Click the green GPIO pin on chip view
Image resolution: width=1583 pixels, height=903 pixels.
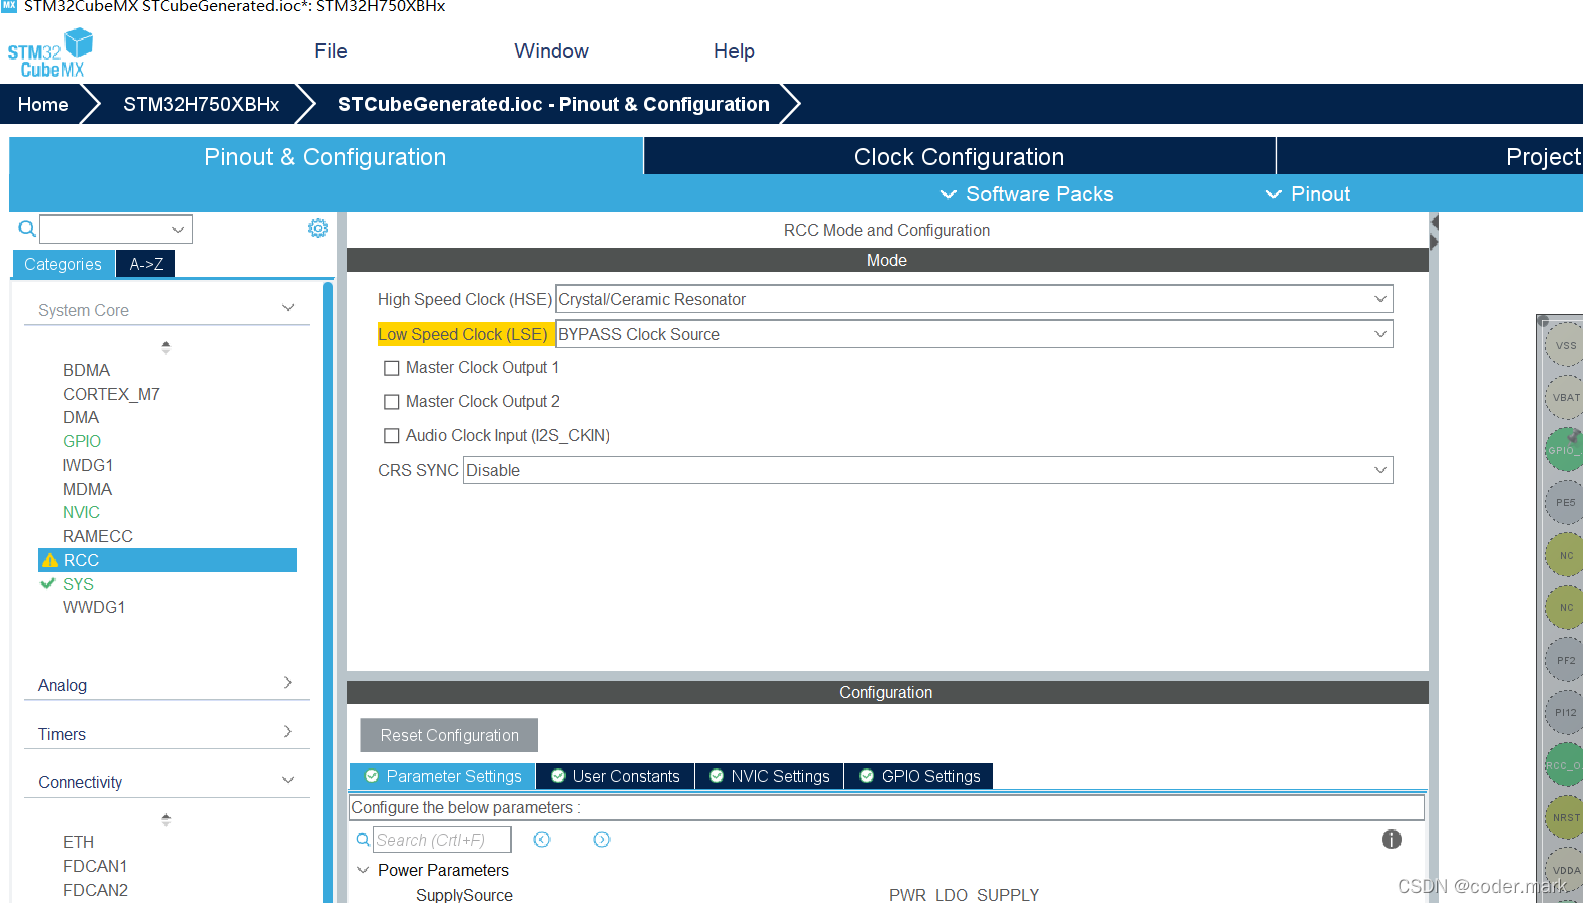1565,450
